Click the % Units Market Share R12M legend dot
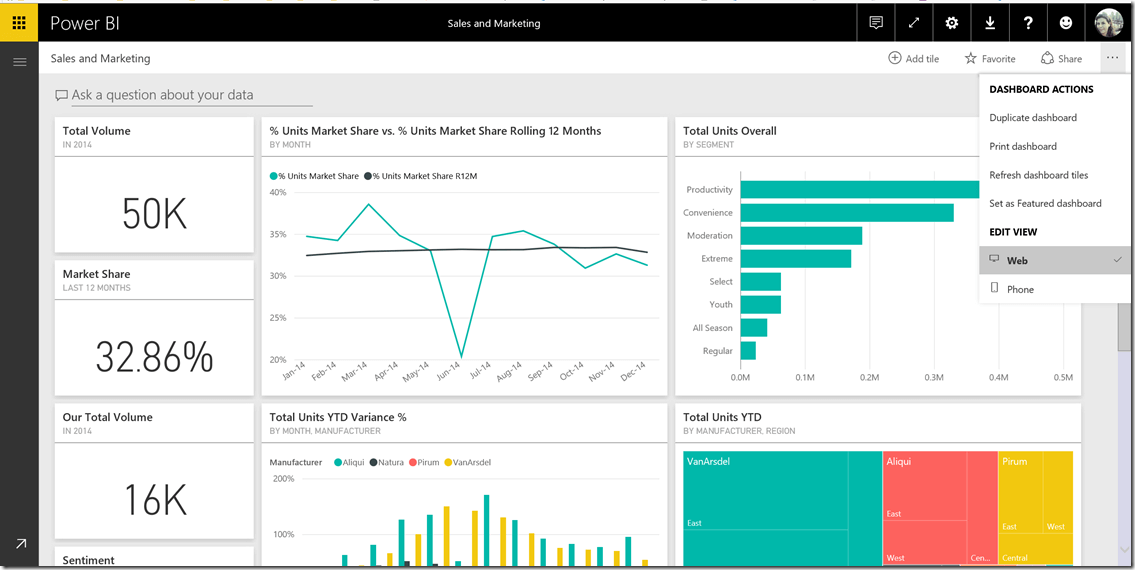Viewport: 1135px width, 570px height. click(x=368, y=176)
